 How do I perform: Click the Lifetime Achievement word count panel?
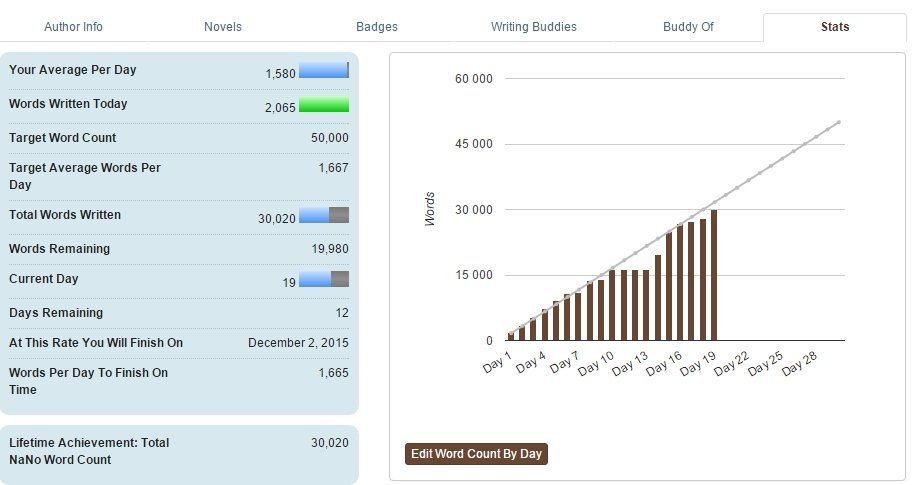(x=179, y=451)
